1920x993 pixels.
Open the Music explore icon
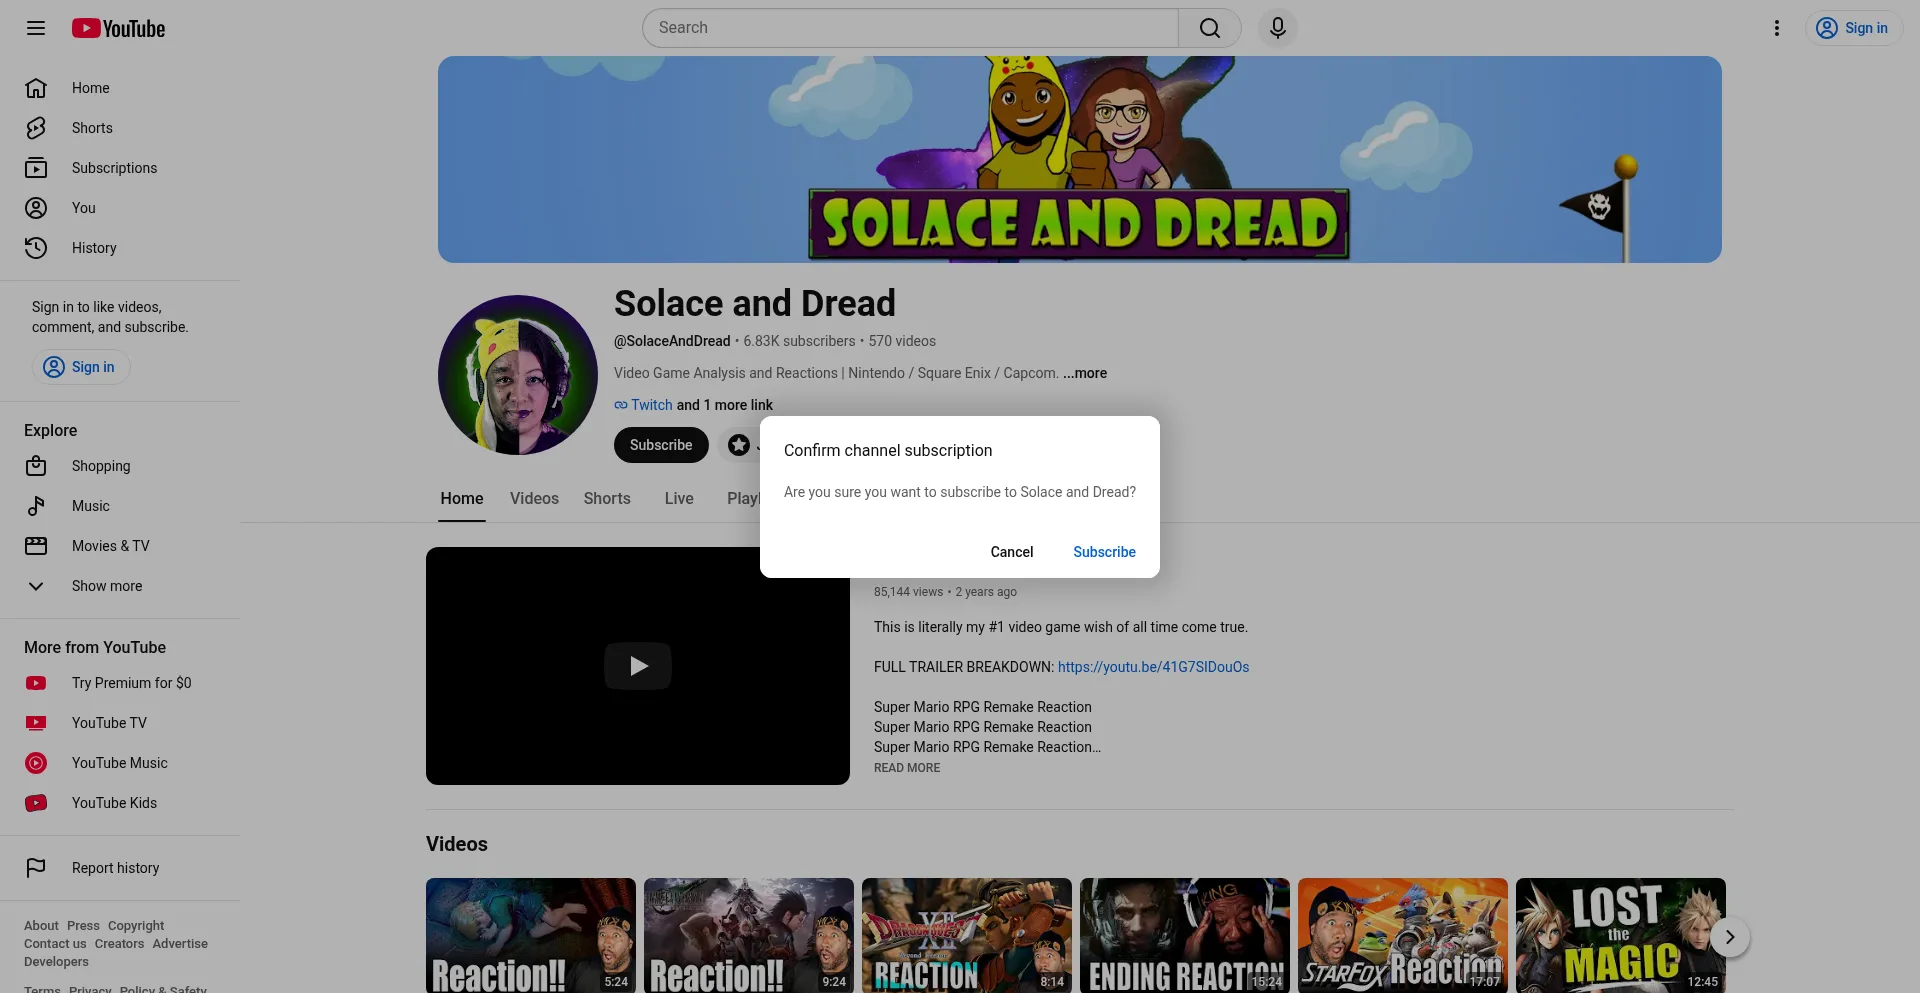tap(36, 506)
